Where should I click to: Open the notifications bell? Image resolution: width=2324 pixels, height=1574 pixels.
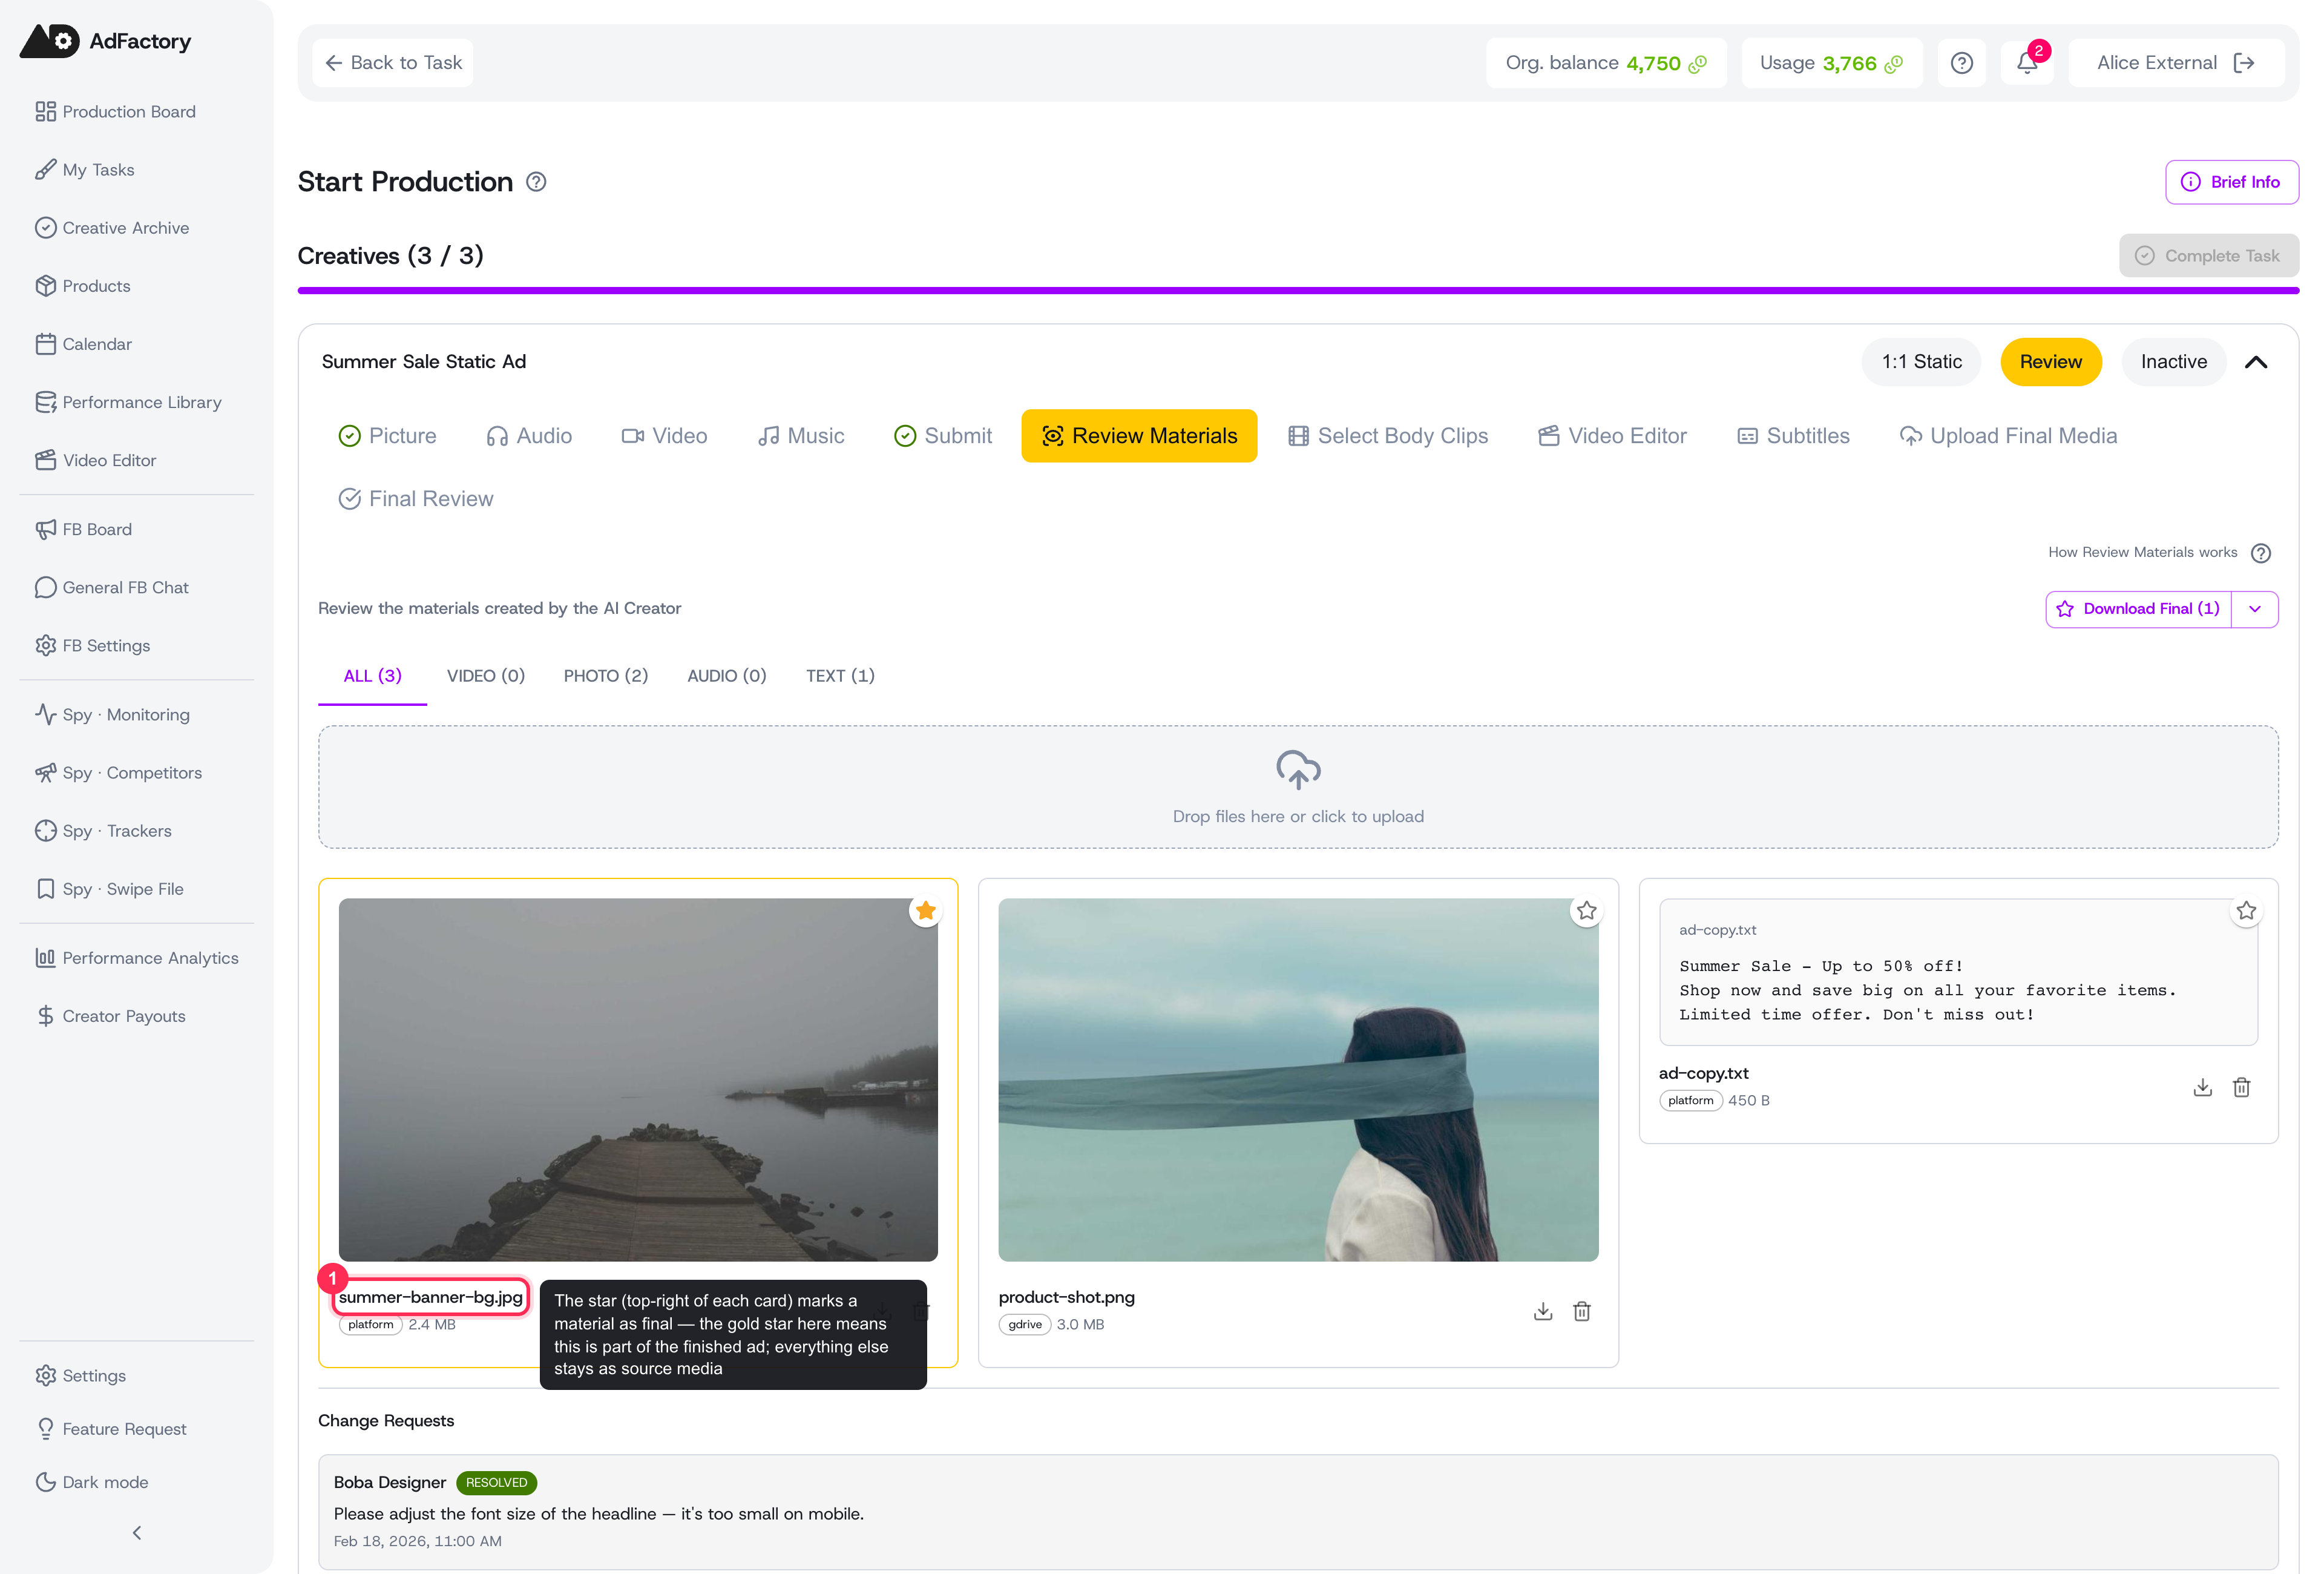click(2026, 63)
